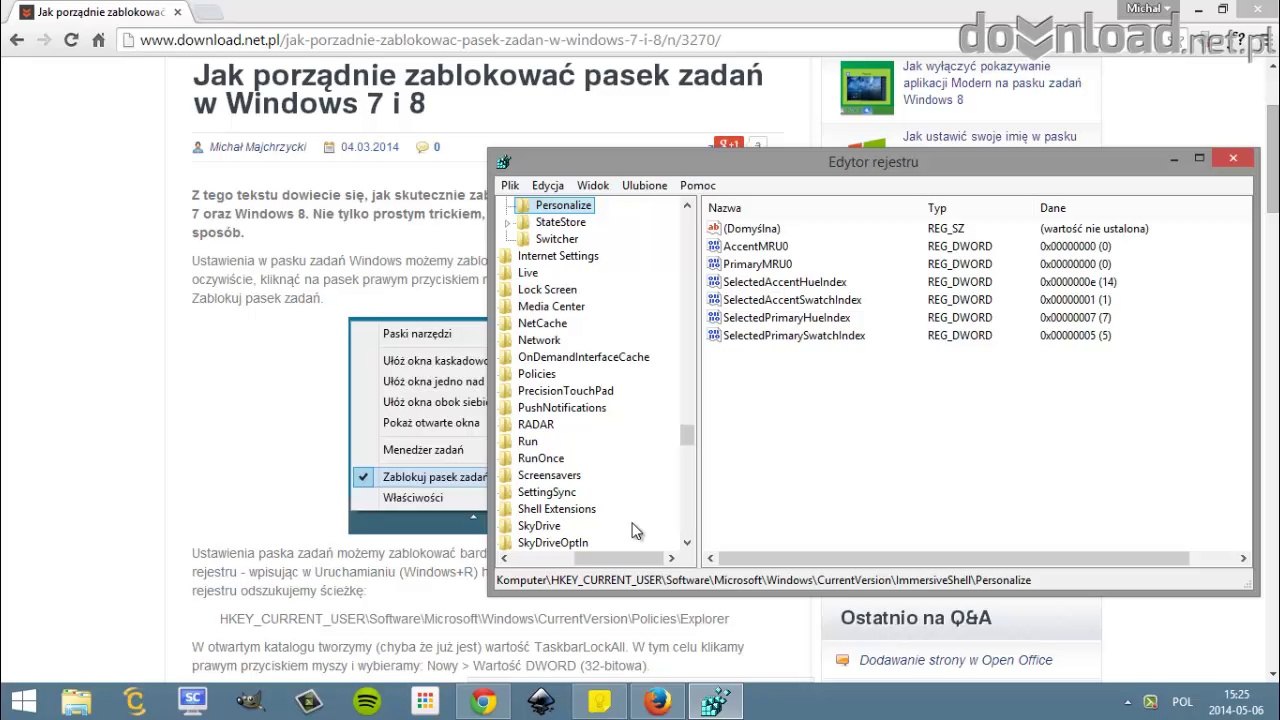Screen dimensions: 1280x720
Task: Sort values by the Nazwa column header
Action: (725, 208)
